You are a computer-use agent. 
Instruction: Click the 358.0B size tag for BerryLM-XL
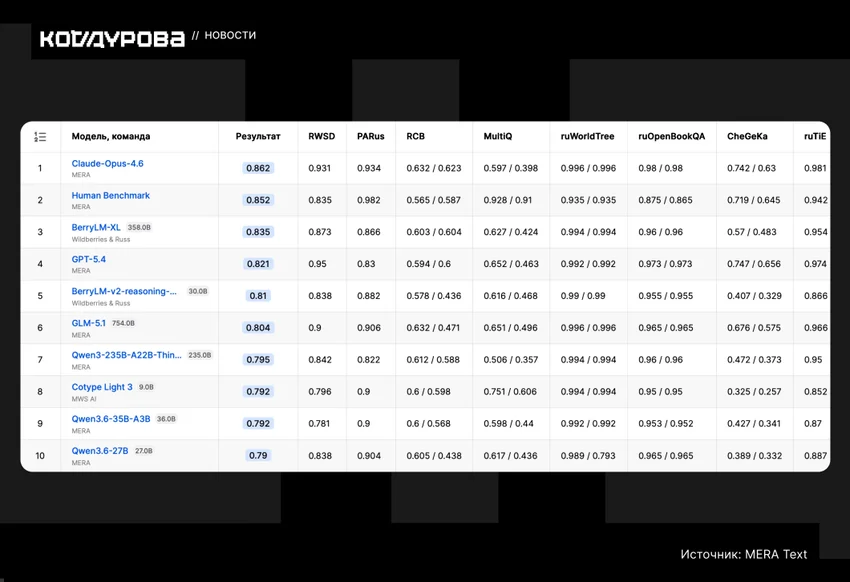pyautogui.click(x=139, y=228)
